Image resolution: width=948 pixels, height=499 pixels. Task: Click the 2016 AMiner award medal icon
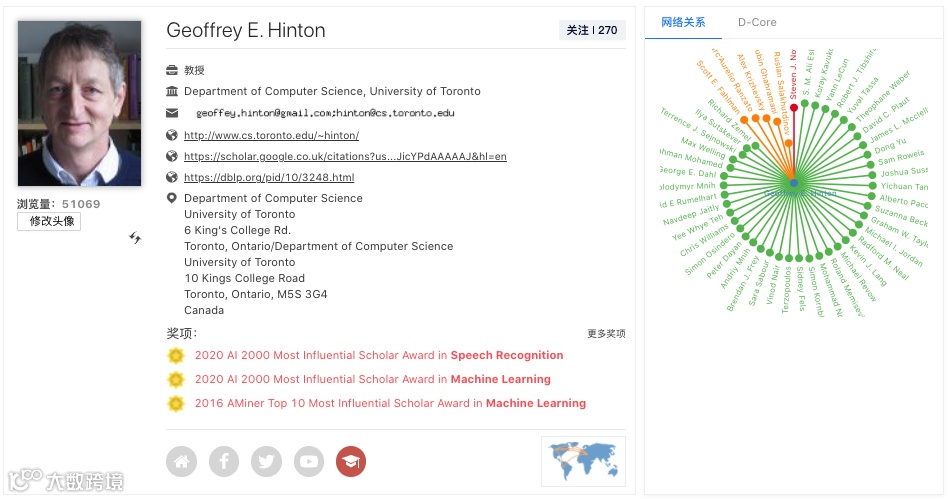coord(176,403)
